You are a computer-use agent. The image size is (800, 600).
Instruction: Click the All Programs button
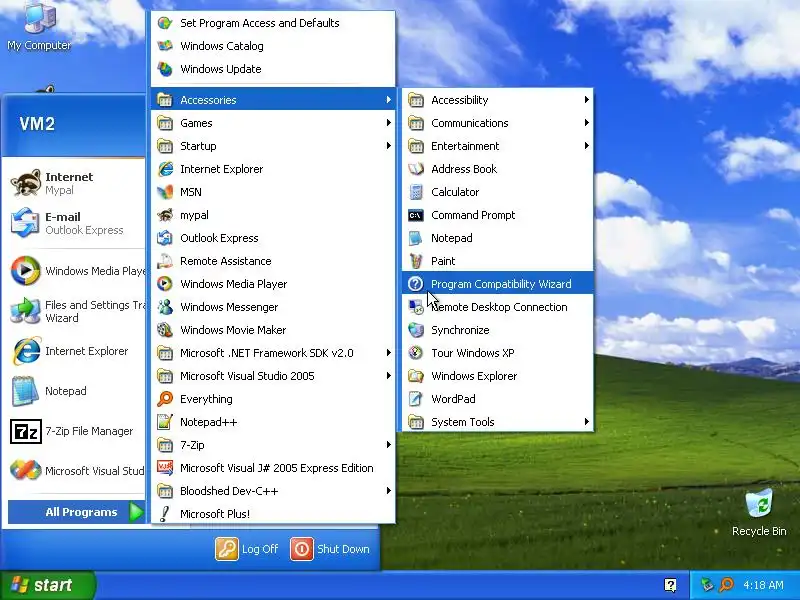coord(77,512)
